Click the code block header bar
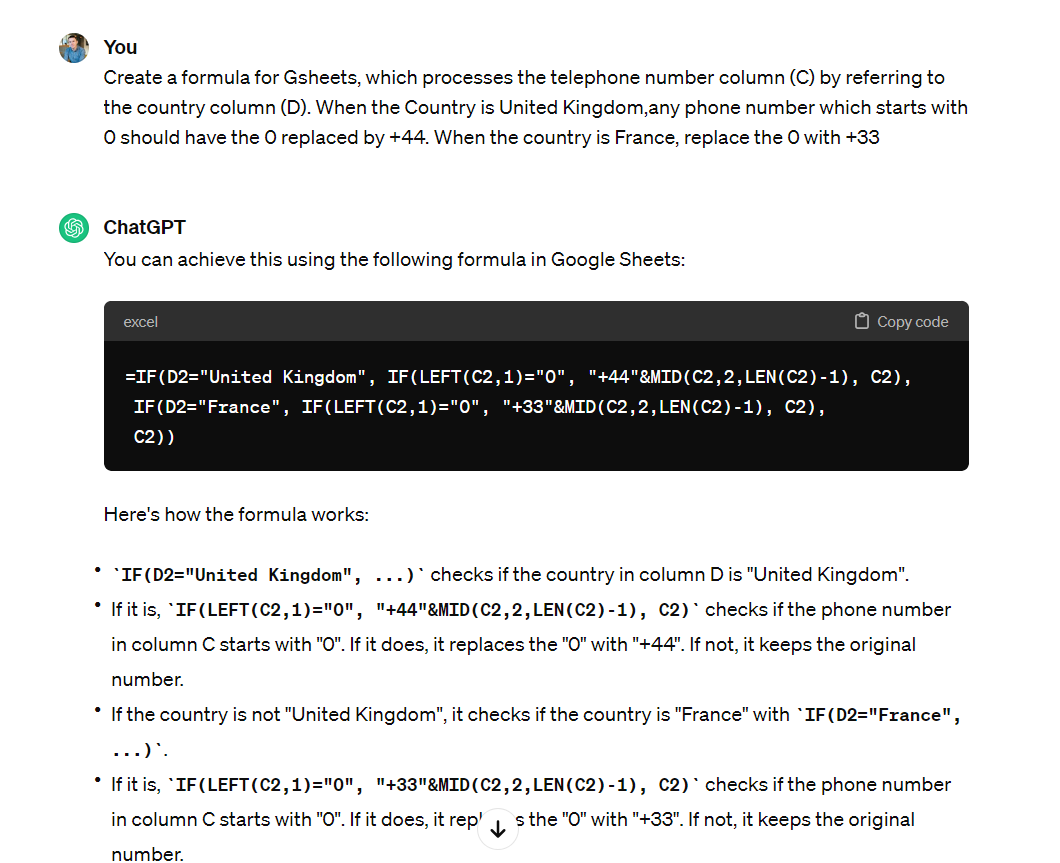The width and height of the screenshot is (1060, 863). pos(536,322)
